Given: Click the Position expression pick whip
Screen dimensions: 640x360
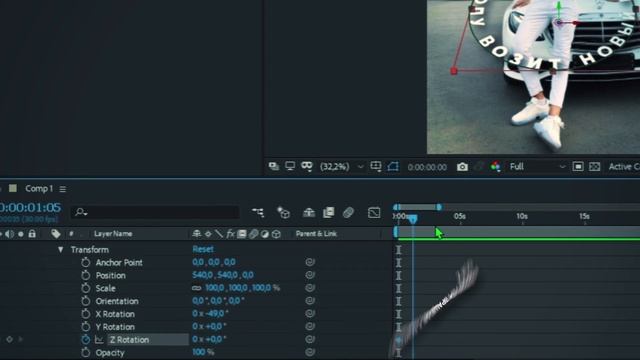Looking at the screenshot, I should [x=310, y=275].
